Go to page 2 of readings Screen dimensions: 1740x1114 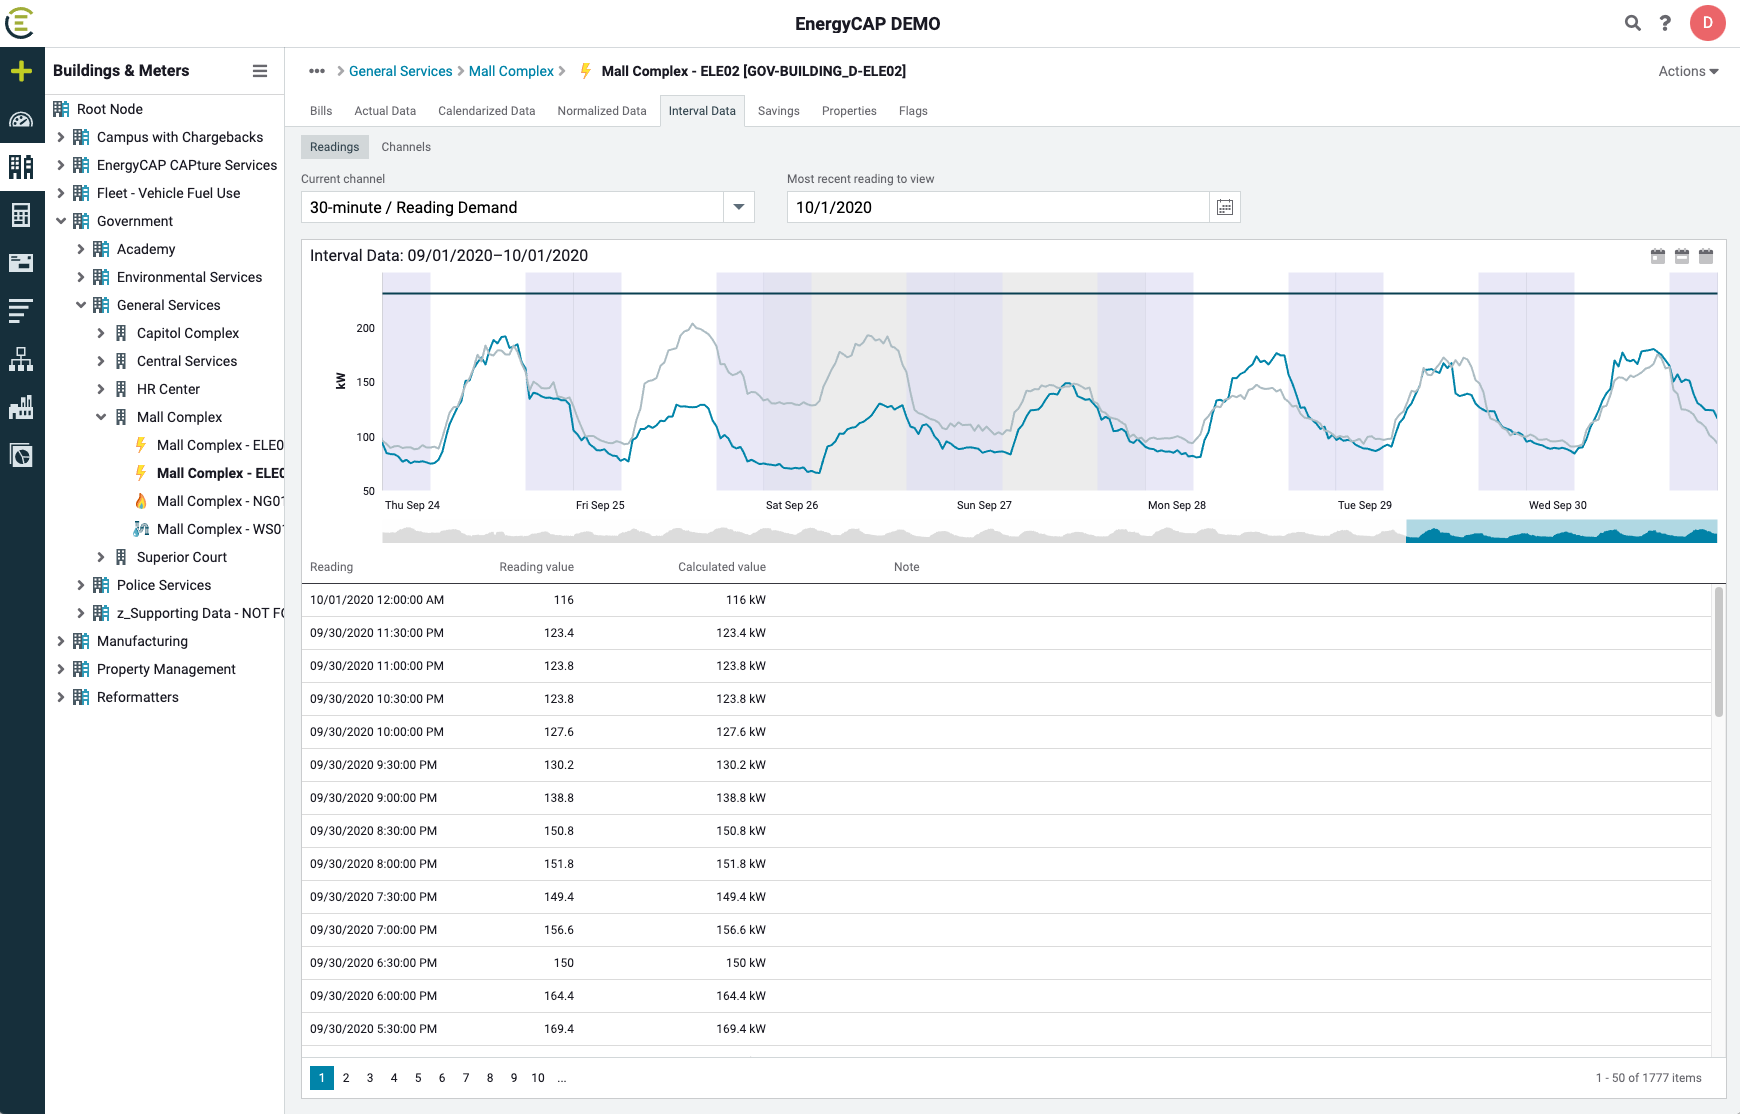pyautogui.click(x=346, y=1078)
